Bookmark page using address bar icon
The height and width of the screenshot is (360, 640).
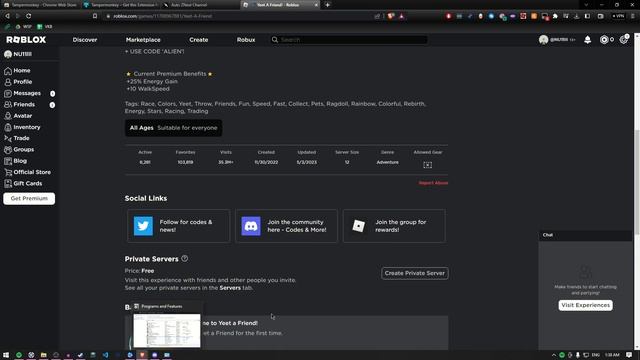click(x=95, y=16)
